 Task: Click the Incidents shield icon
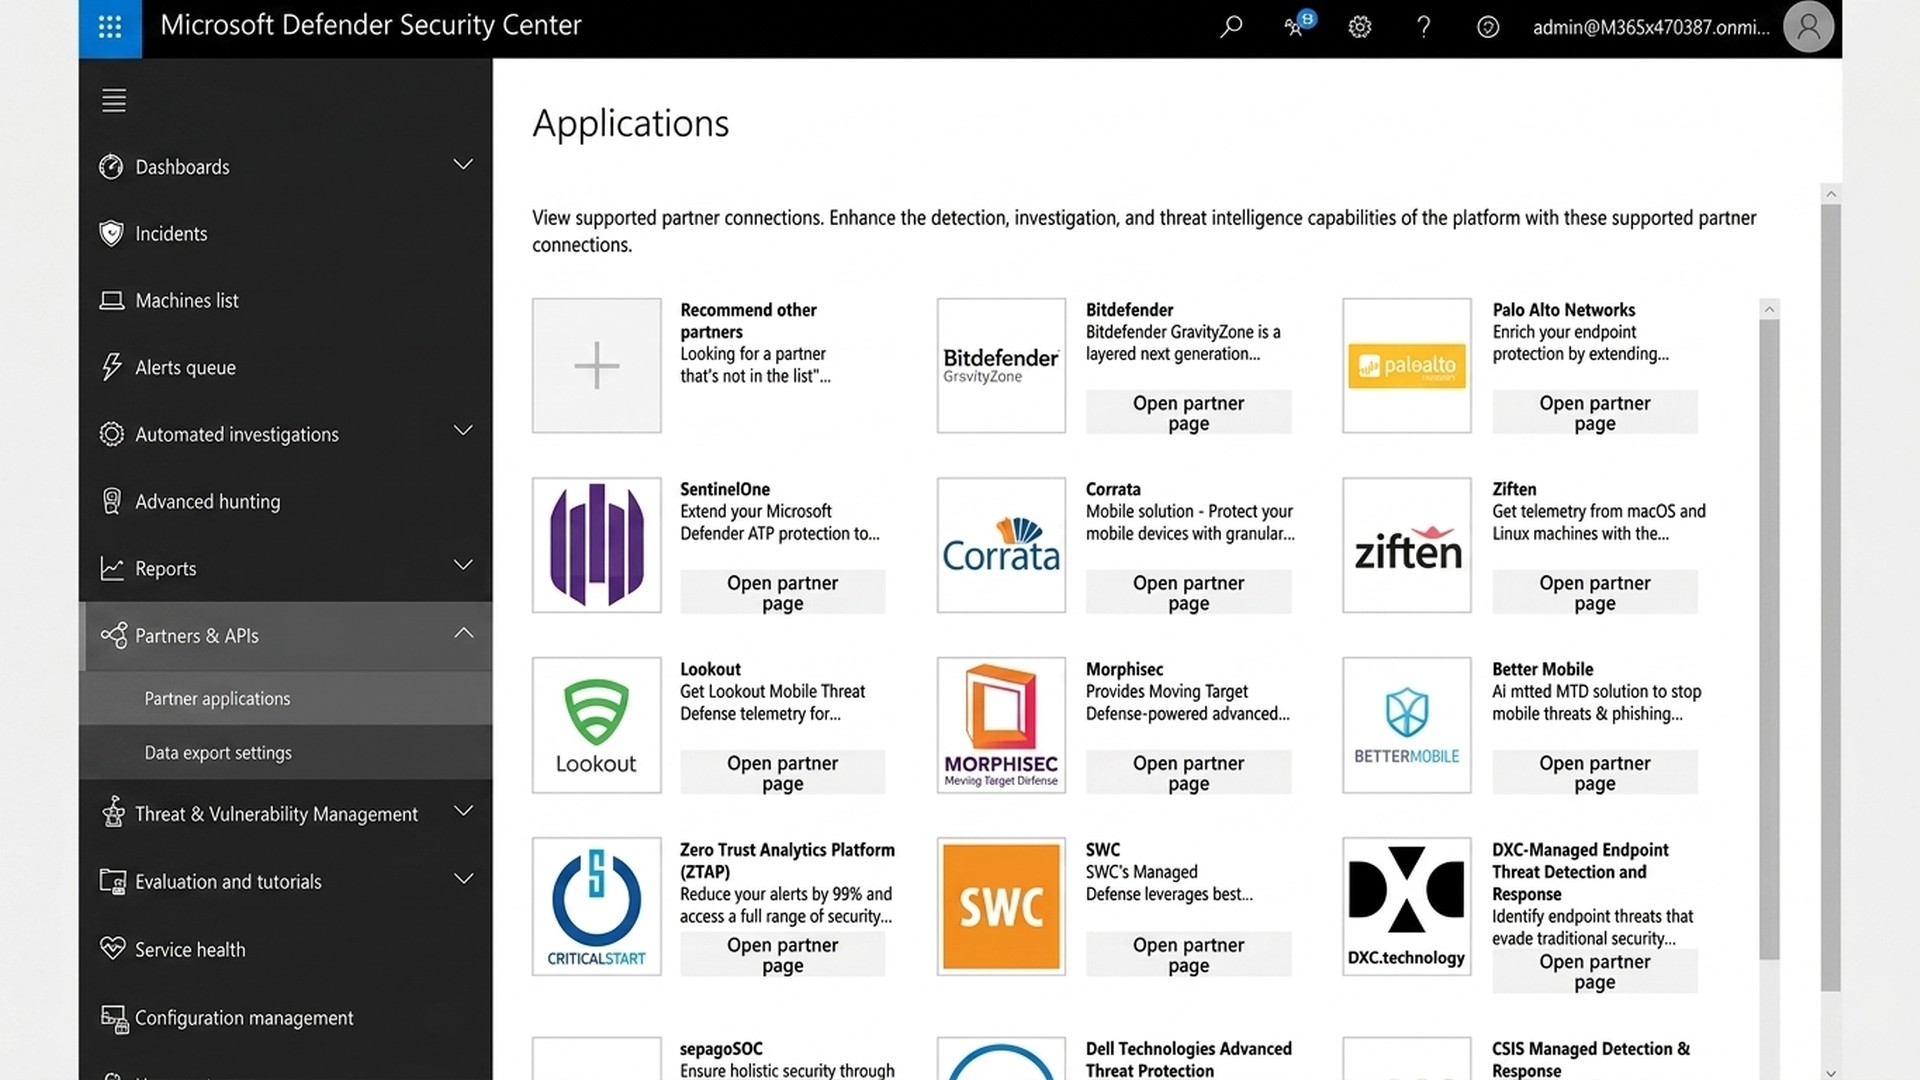(x=111, y=233)
